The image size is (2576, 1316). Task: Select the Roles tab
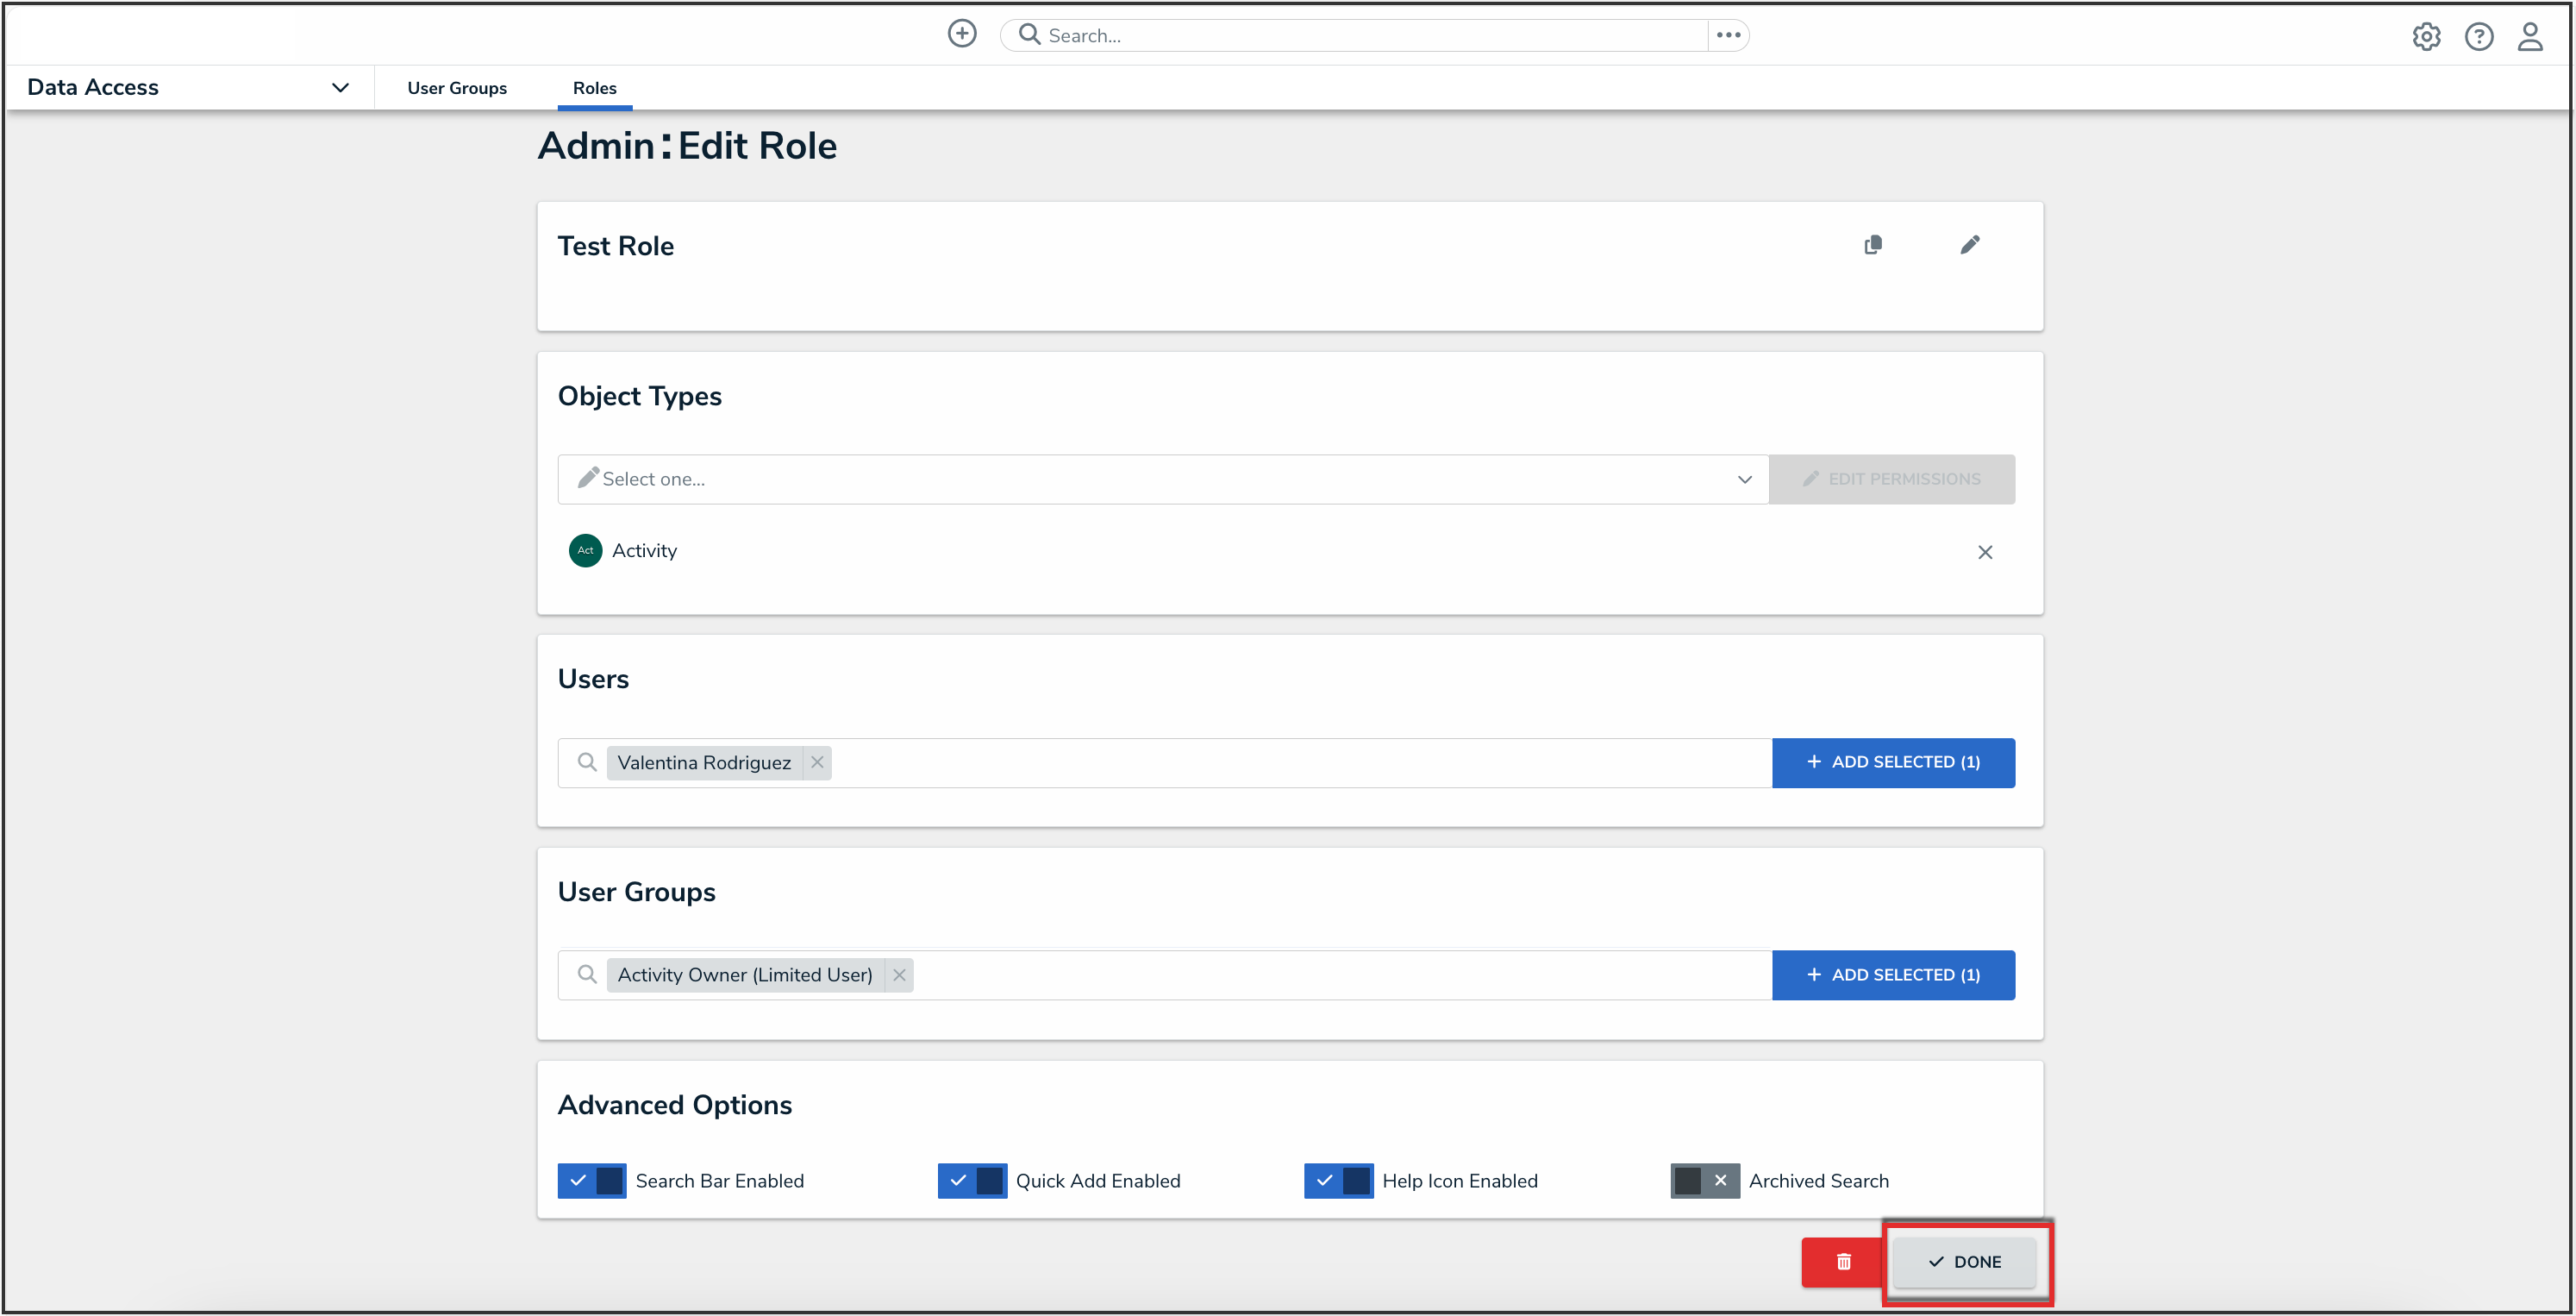tap(594, 88)
